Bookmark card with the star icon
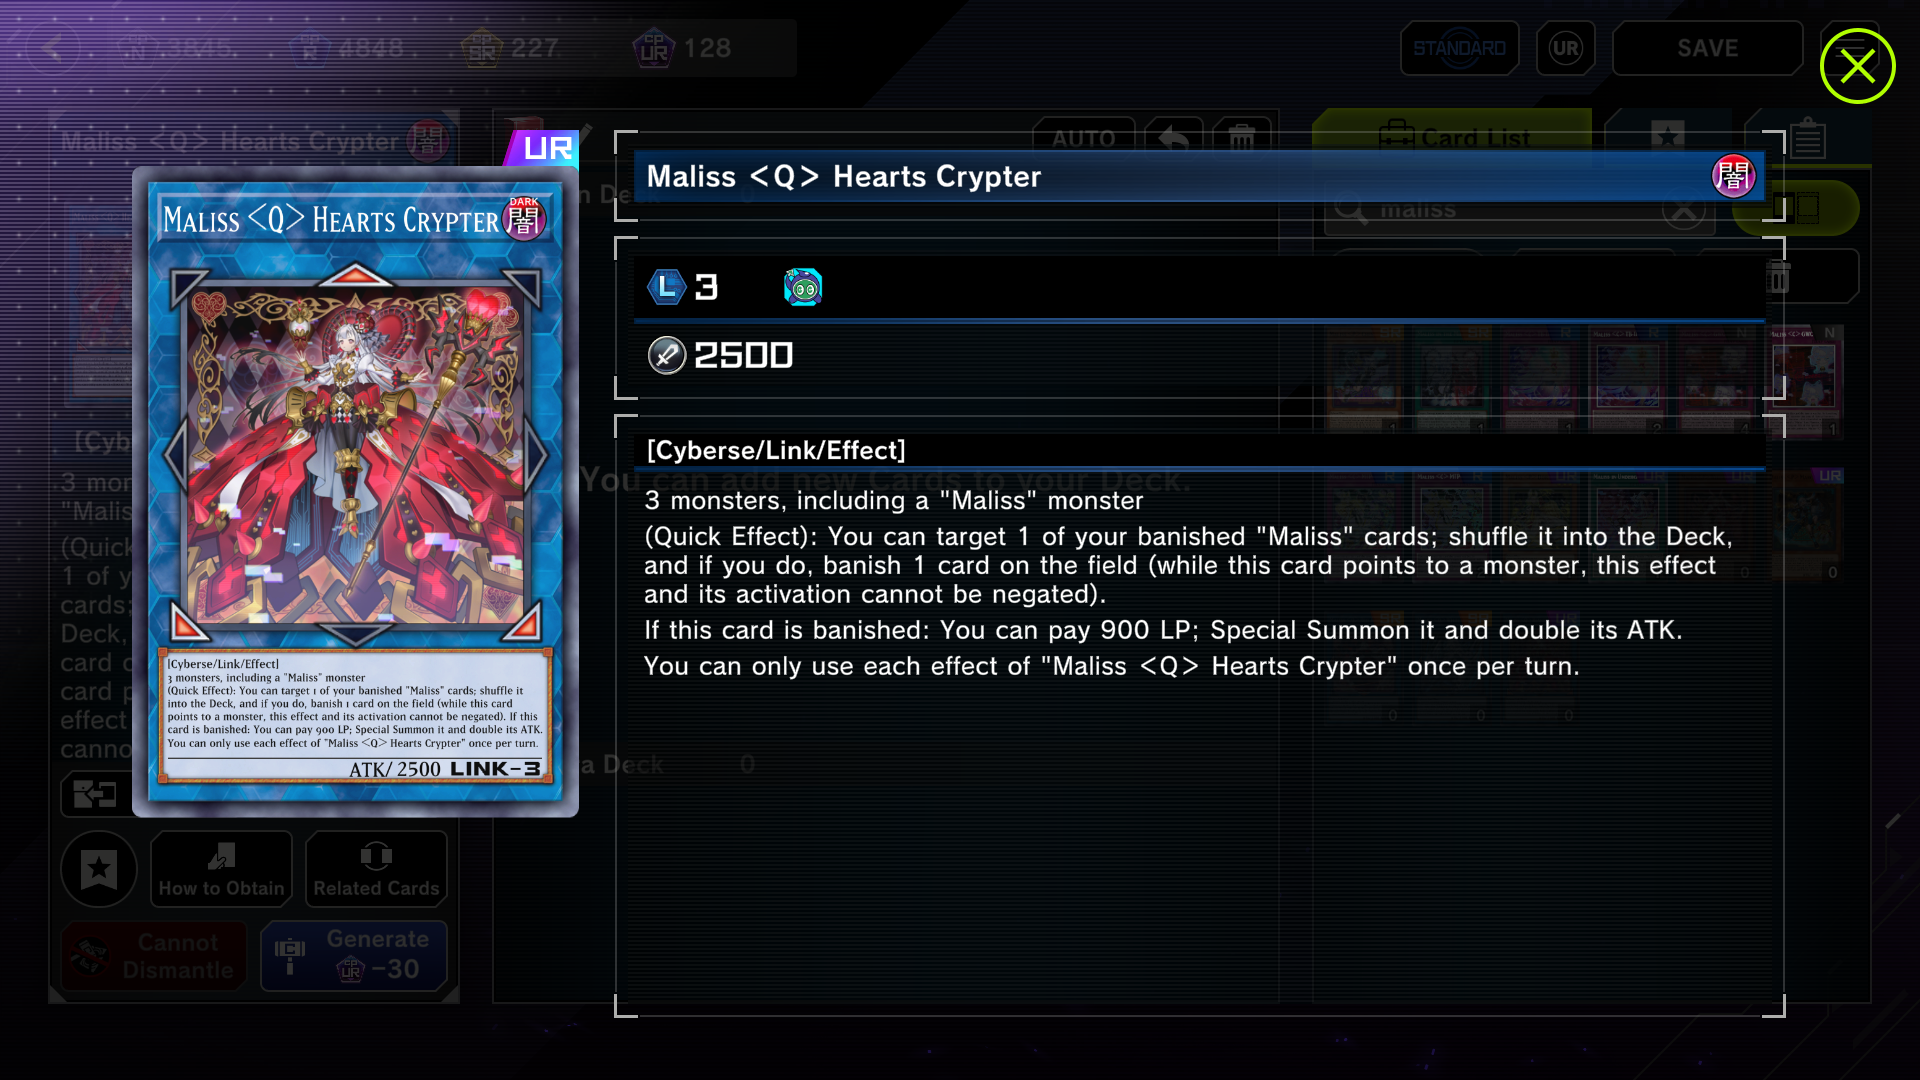 click(x=99, y=869)
